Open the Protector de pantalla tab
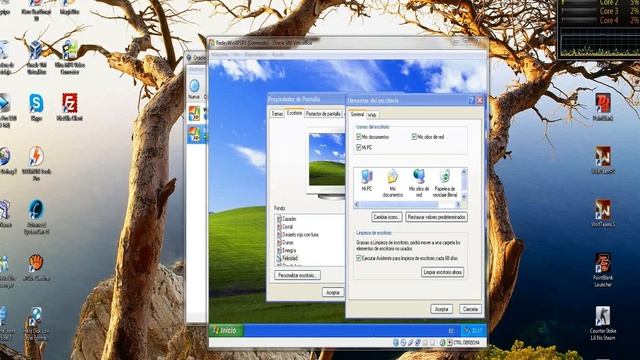 pos(323,114)
